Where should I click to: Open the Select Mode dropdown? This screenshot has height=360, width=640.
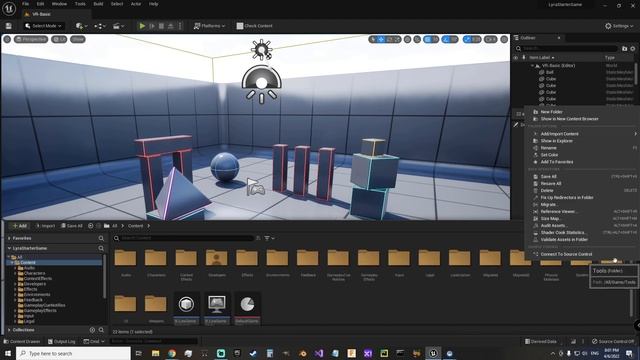43,26
